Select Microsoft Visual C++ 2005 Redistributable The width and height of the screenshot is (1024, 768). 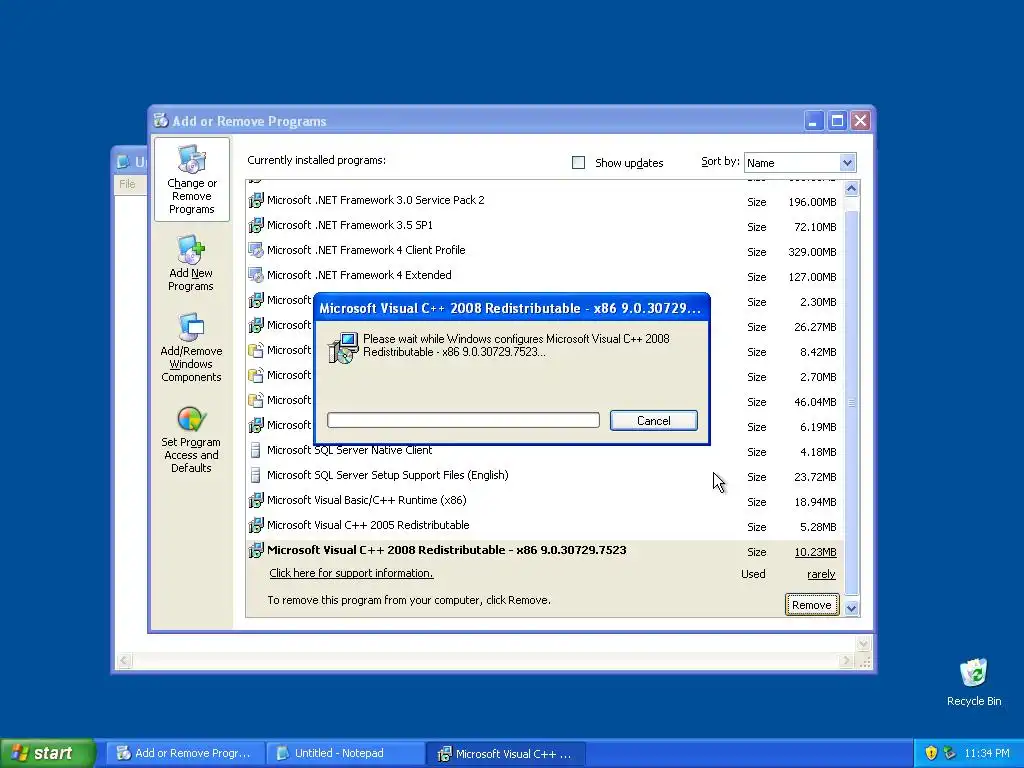[368, 525]
